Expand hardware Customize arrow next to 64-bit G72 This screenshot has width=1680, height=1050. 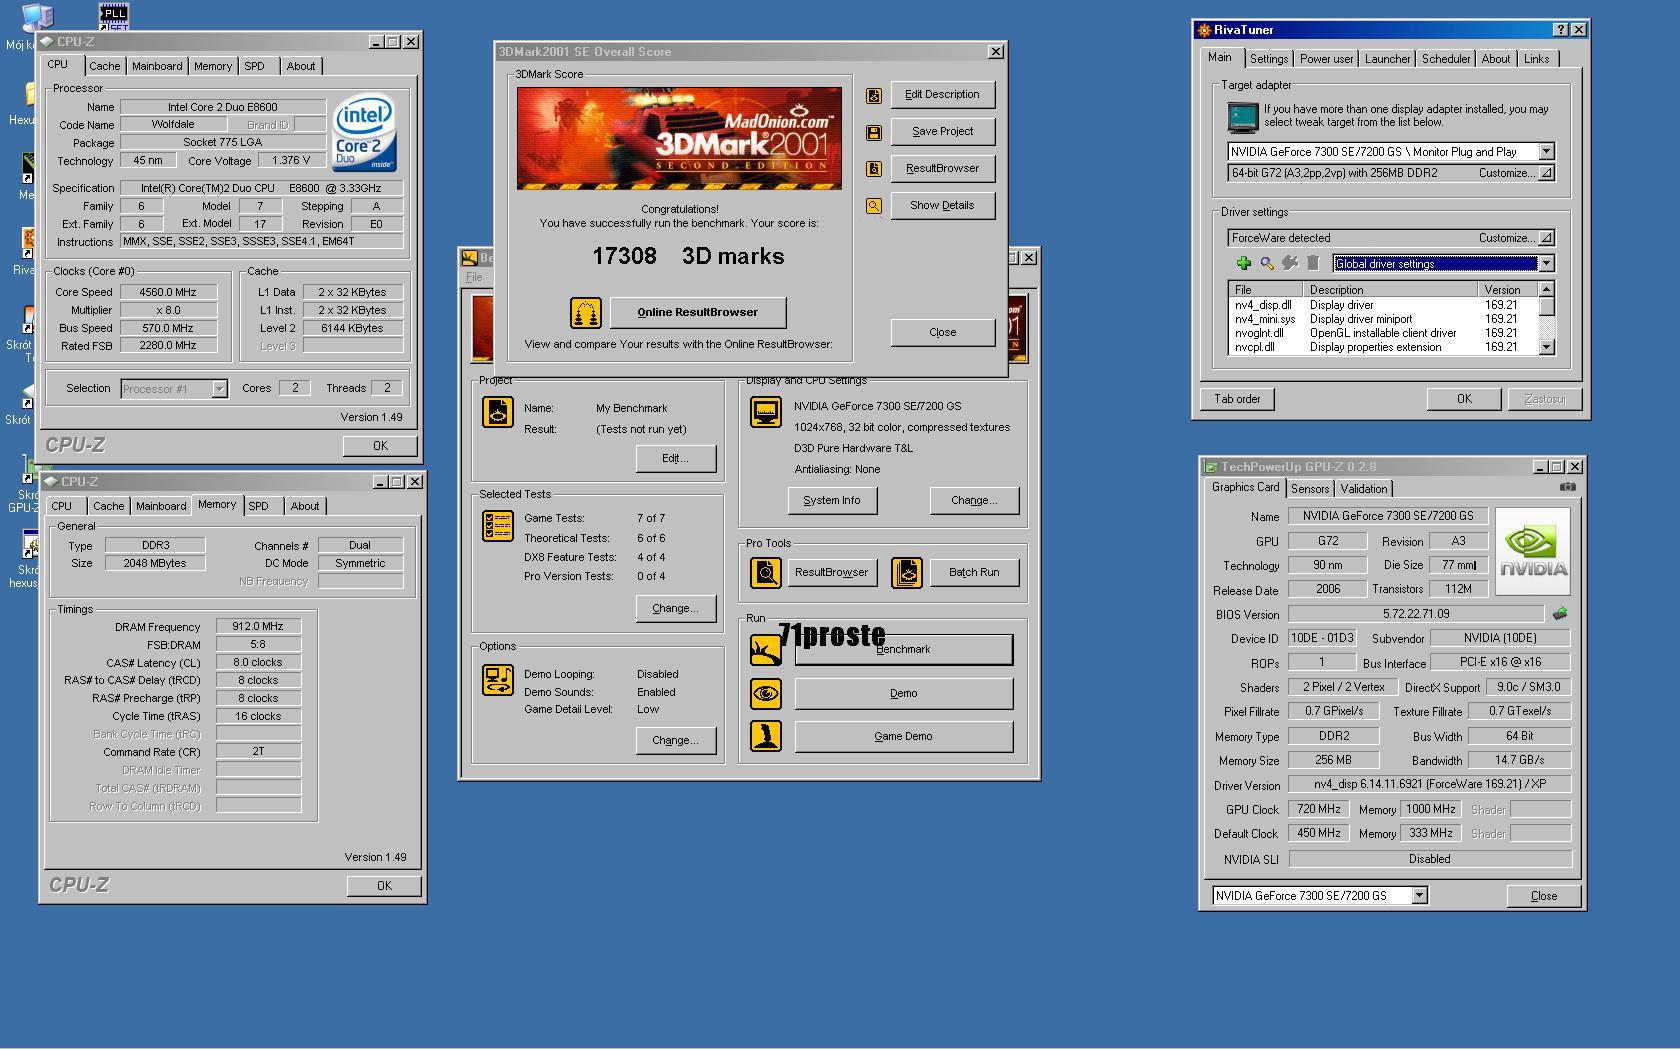click(x=1546, y=173)
